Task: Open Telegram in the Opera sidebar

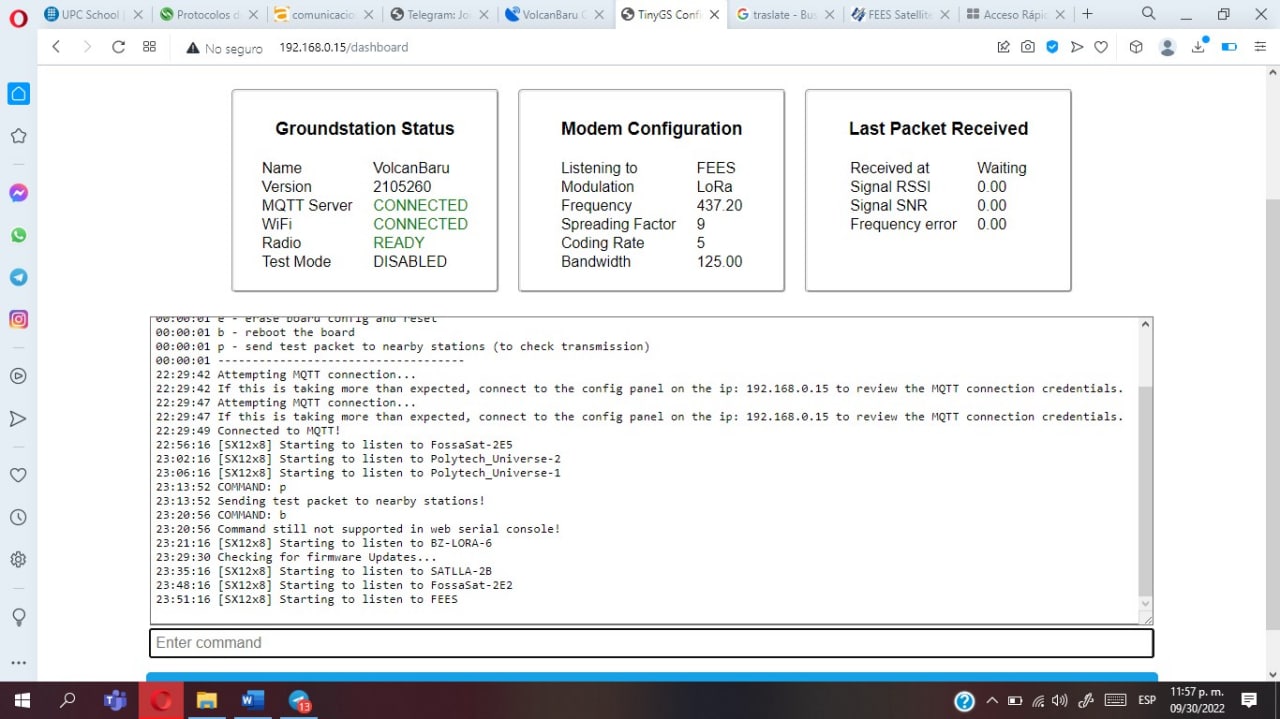Action: pos(18,277)
